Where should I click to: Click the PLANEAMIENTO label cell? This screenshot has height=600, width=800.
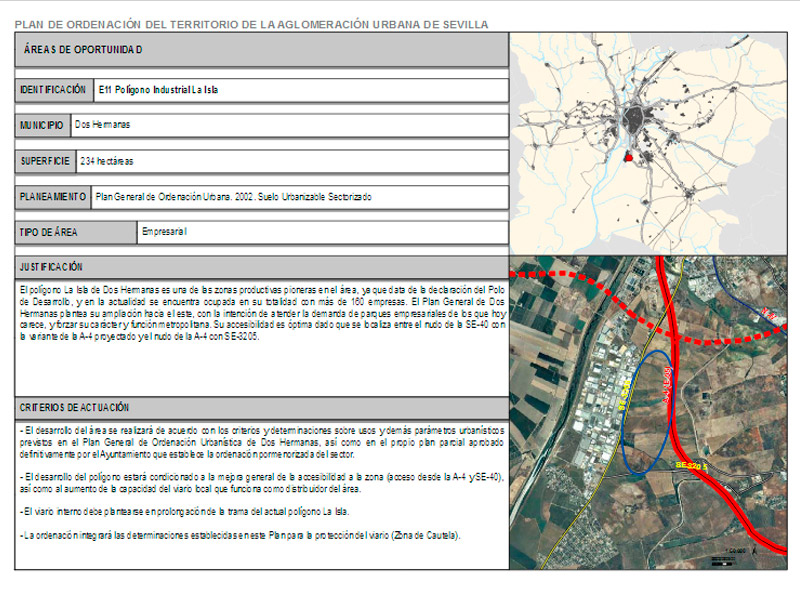(53, 197)
